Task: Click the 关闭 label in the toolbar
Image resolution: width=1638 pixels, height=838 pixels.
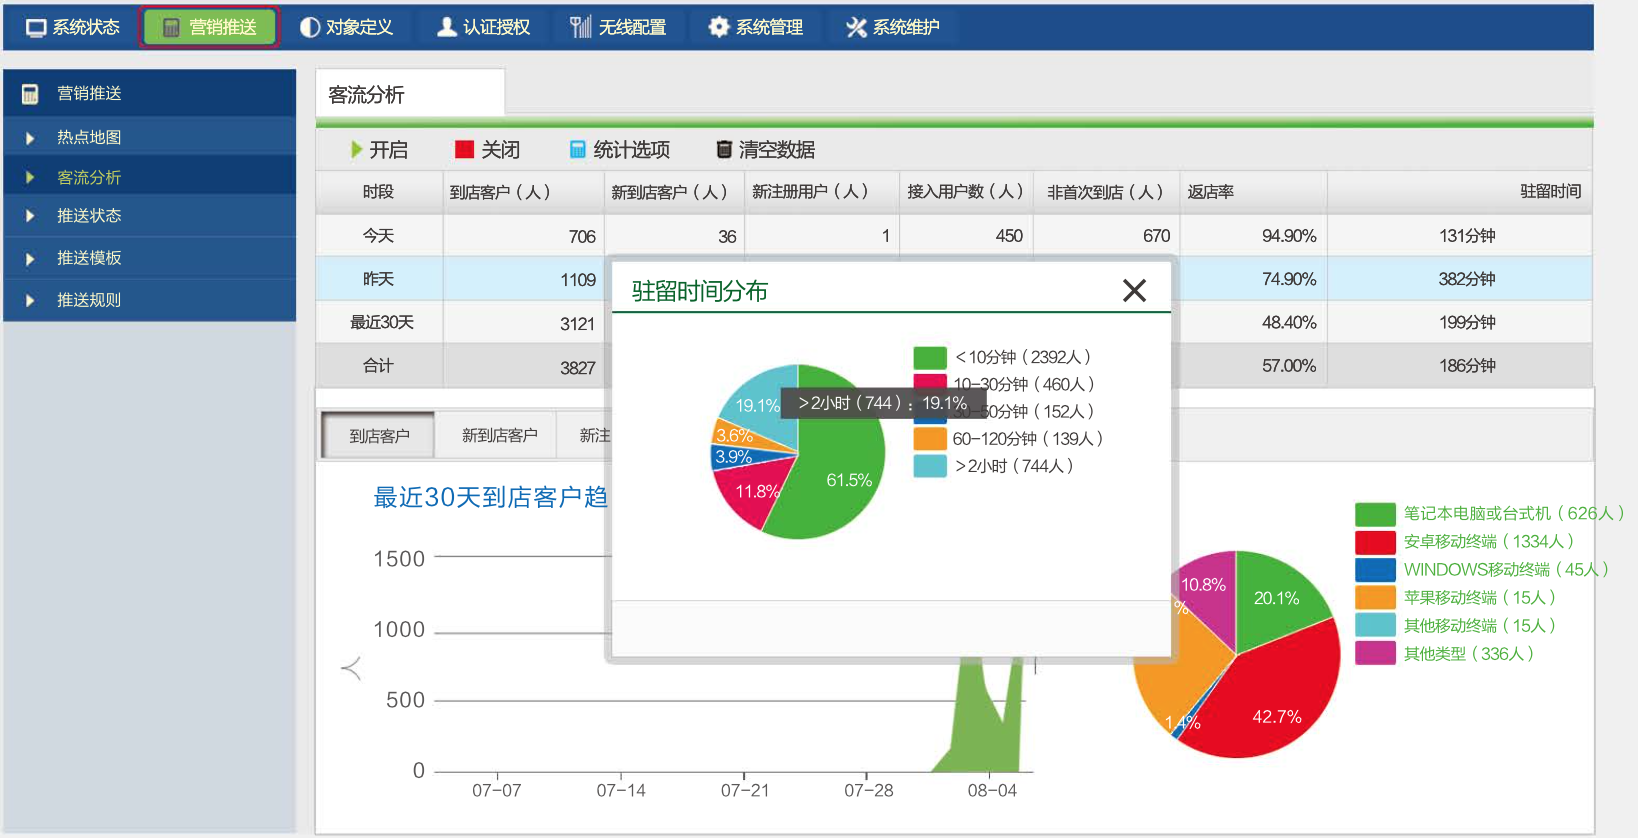Action: (x=500, y=150)
